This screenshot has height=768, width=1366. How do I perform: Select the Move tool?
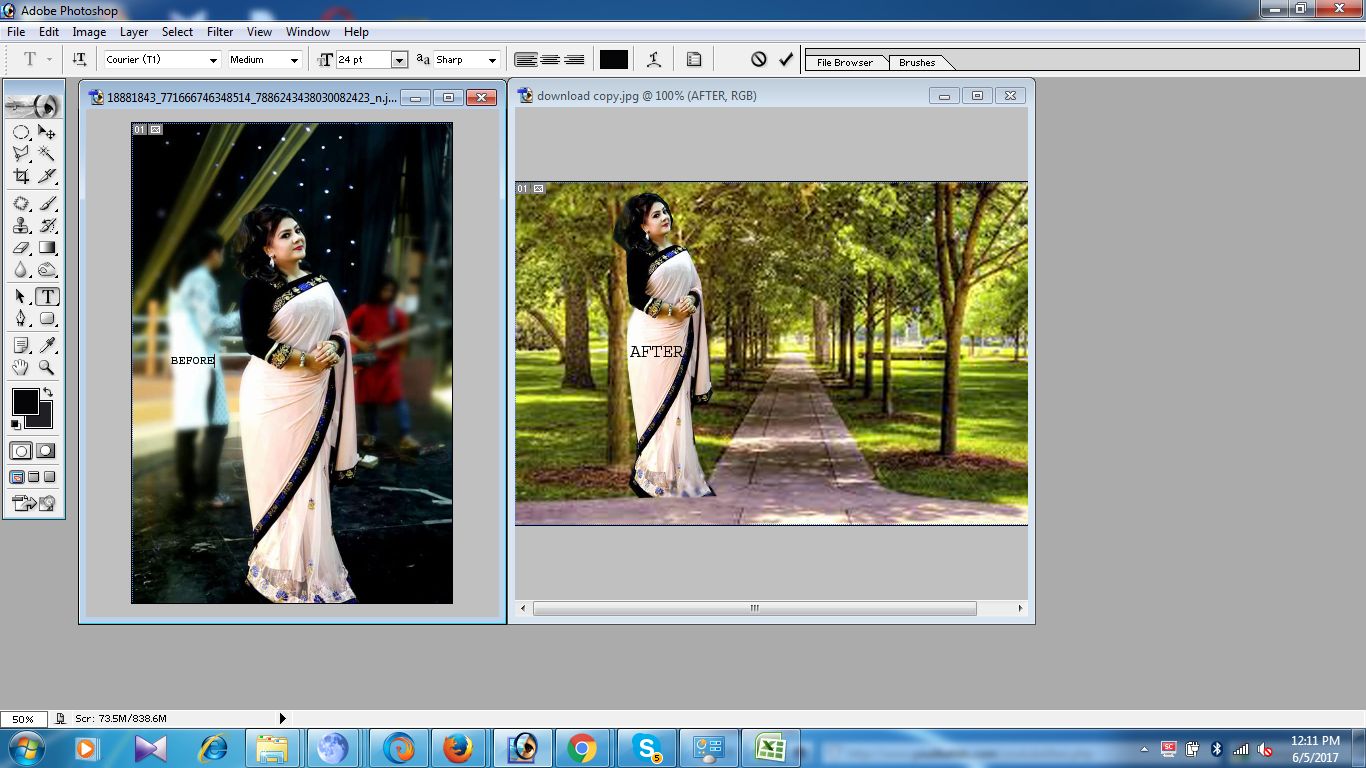click(x=46, y=131)
